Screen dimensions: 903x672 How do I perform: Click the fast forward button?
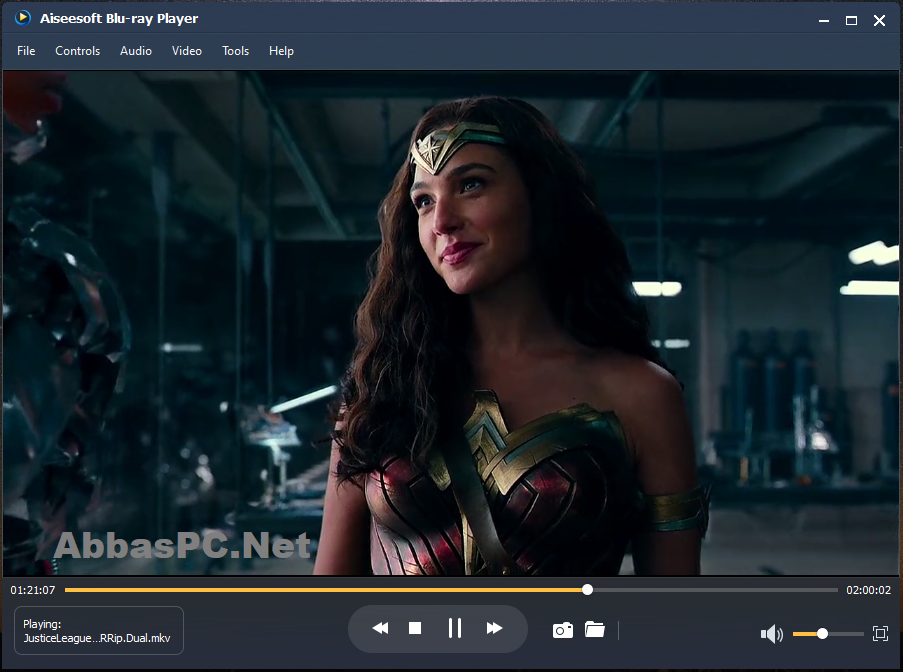(494, 628)
